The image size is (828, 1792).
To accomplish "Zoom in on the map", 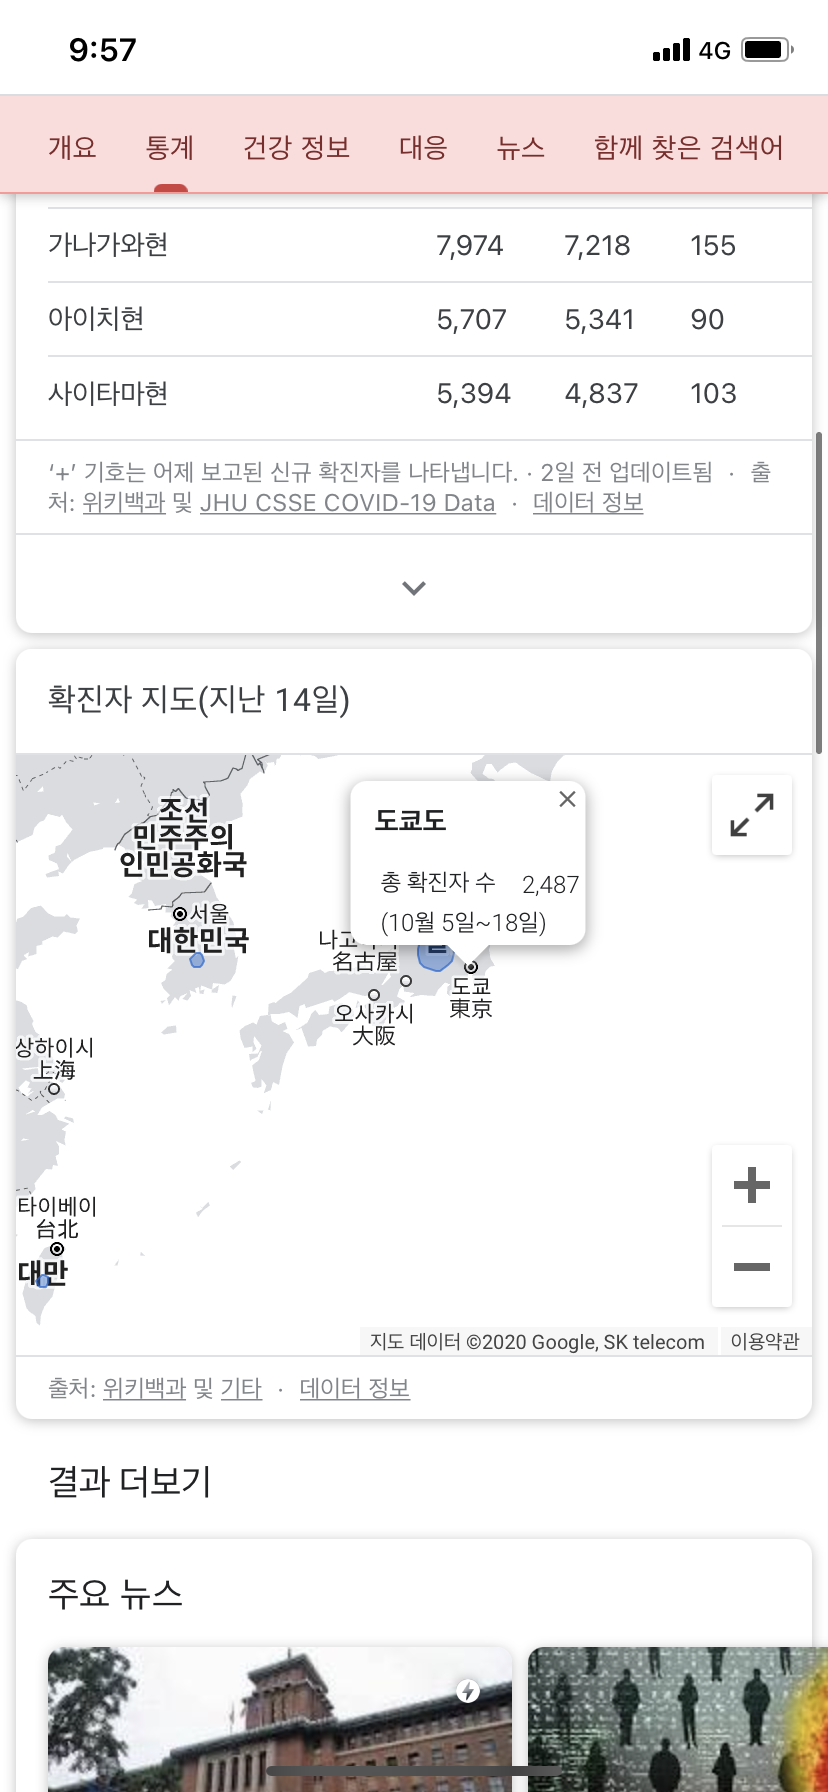I will 752,1186.
